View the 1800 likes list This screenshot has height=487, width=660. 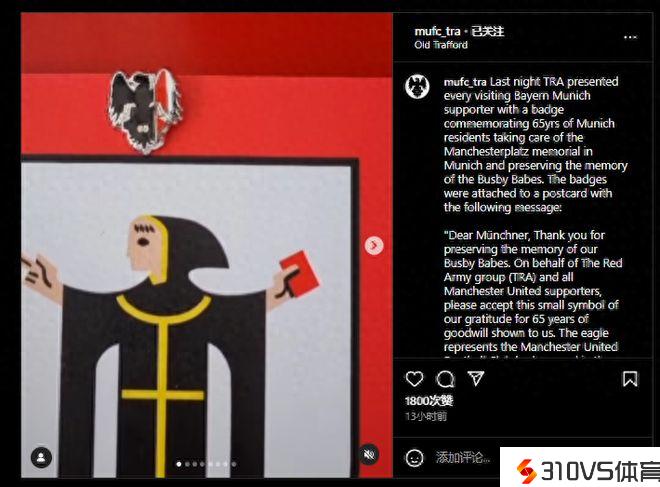pos(428,401)
